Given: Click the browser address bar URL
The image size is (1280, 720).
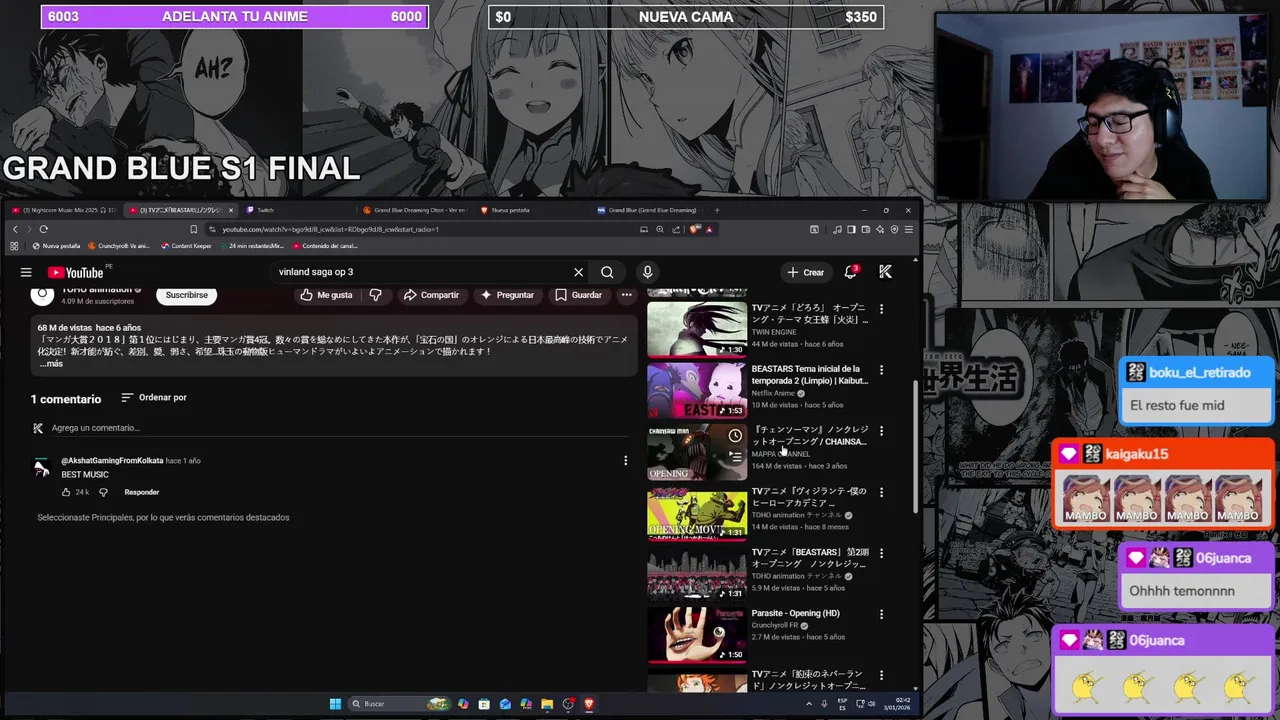Looking at the screenshot, I should 330,229.
